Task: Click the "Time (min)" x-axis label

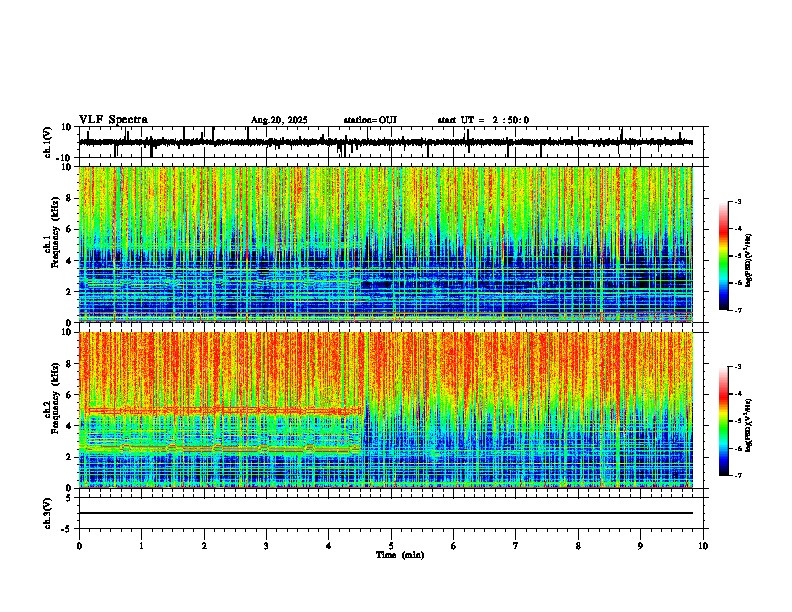Action: pos(400,555)
